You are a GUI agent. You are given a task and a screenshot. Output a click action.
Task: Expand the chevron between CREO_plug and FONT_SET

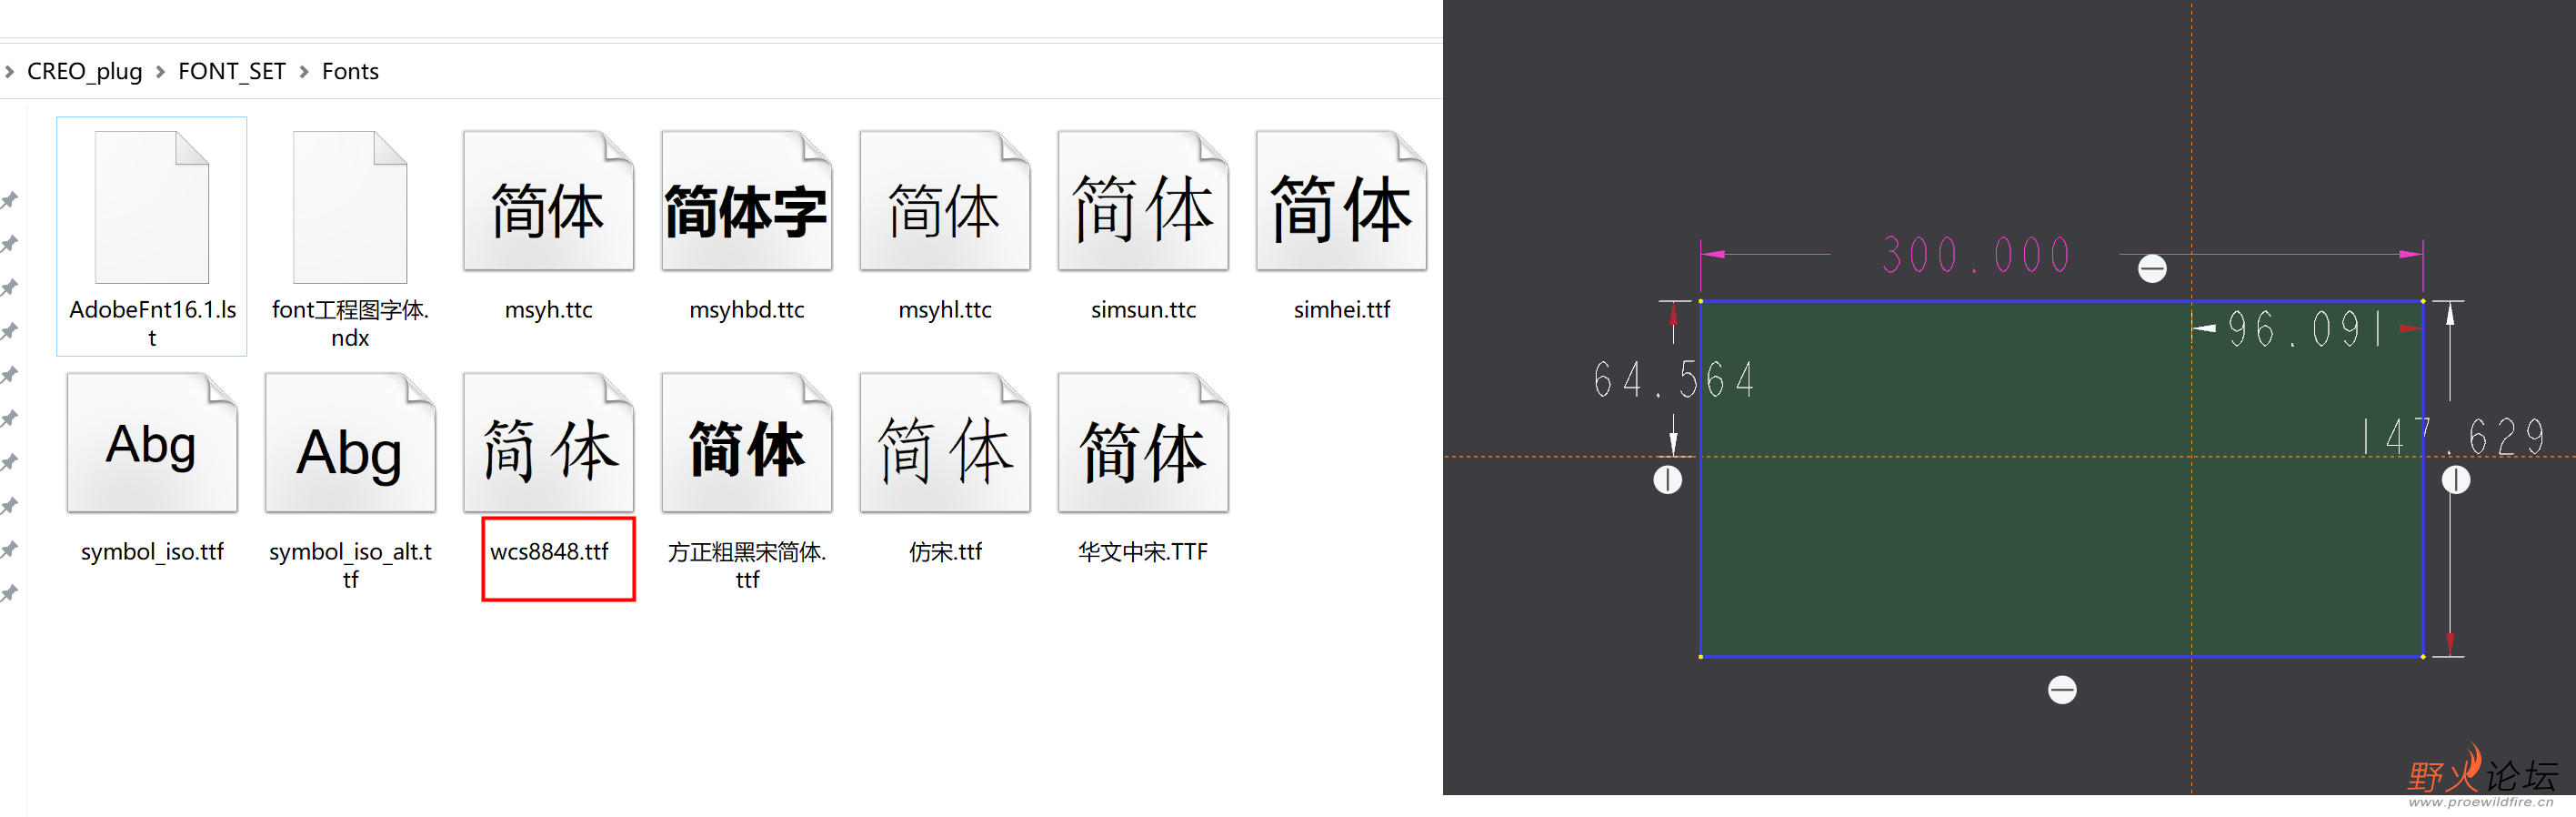pos(160,71)
